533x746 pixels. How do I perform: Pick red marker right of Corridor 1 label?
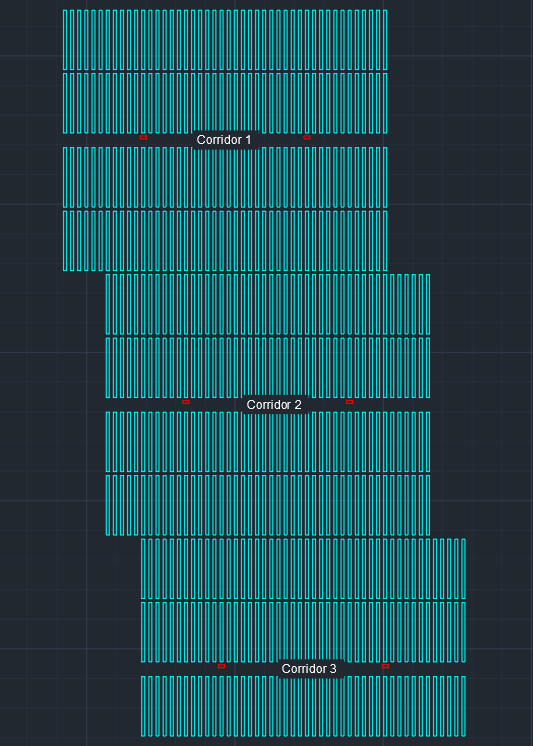tap(306, 137)
